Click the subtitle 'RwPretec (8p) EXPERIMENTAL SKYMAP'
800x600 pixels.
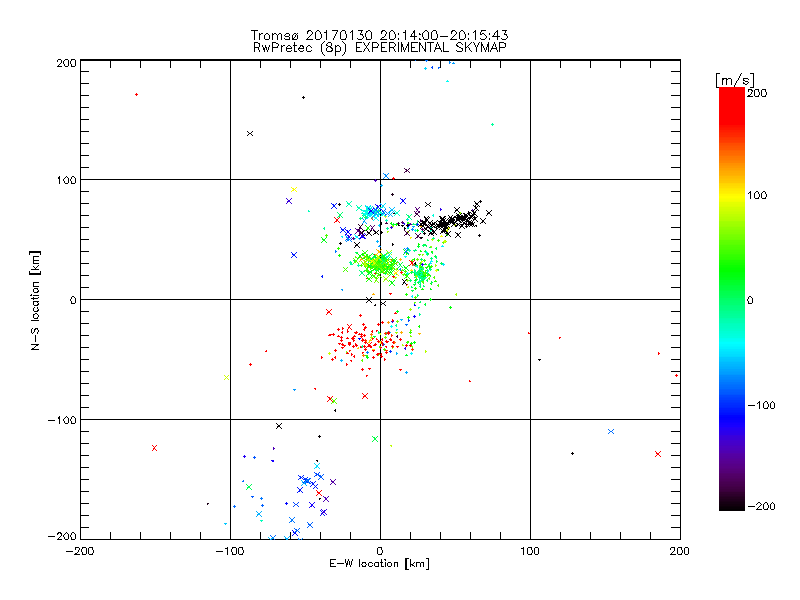pos(380,48)
